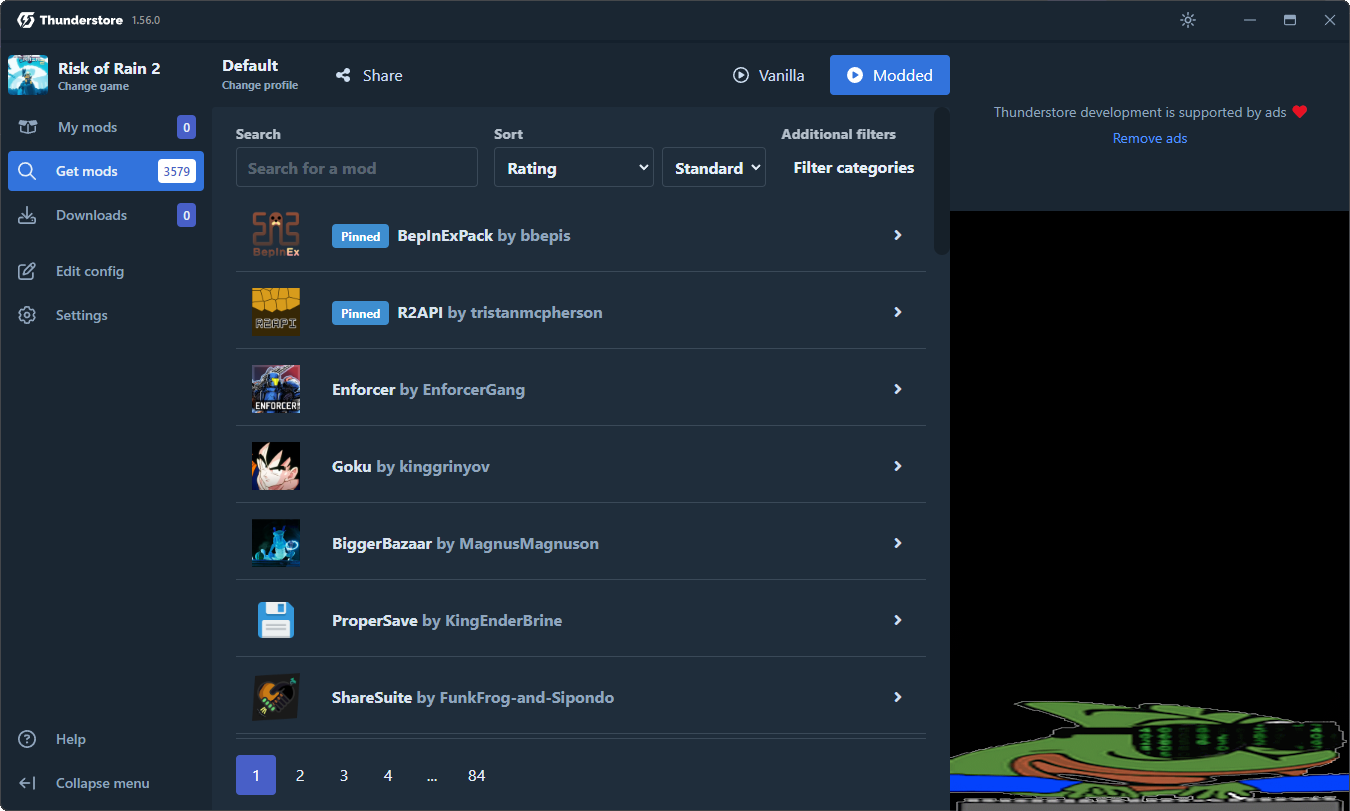Click the Pinned badge on R2API
Screen dimensions: 1350x811
[x=360, y=313]
